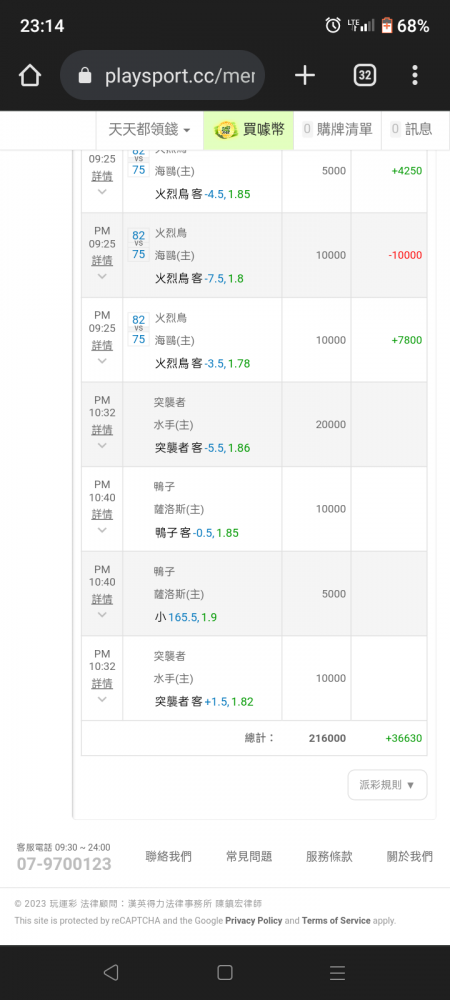Tap the Android recents menu icon
Image resolution: width=450 pixels, height=1000 pixels.
tap(338, 972)
